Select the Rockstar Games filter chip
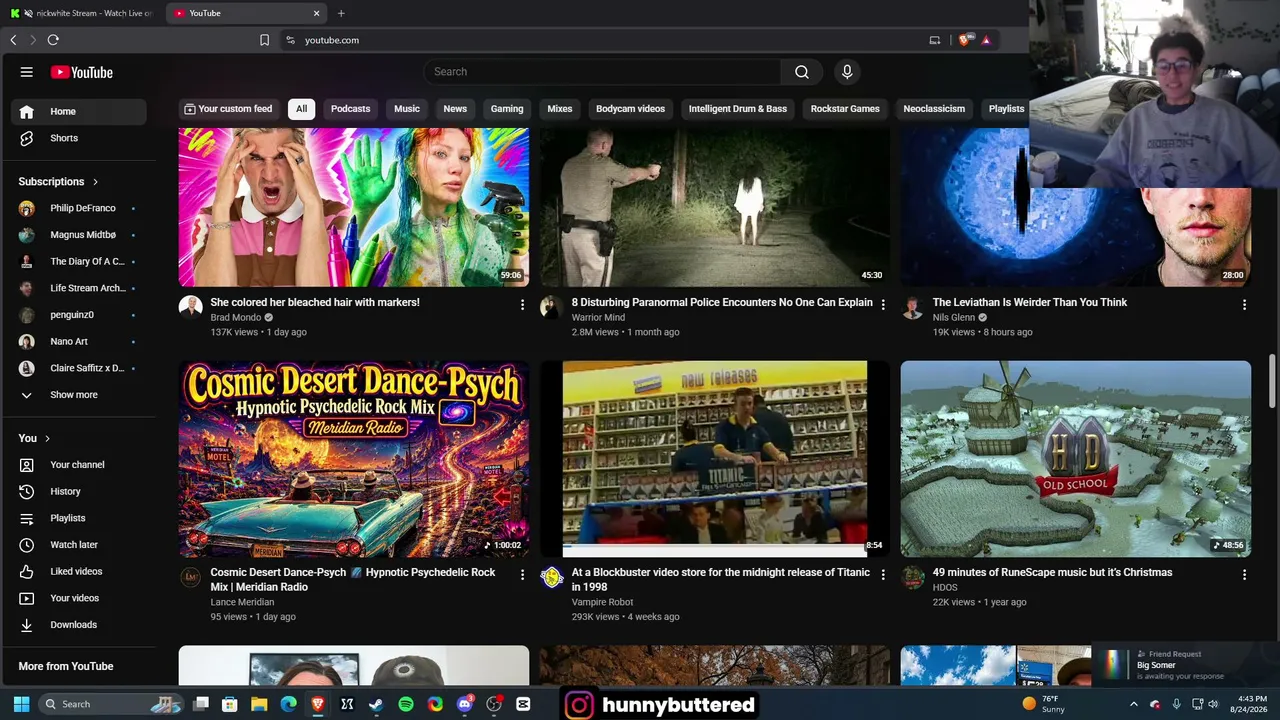The height and width of the screenshot is (720, 1280). [845, 108]
